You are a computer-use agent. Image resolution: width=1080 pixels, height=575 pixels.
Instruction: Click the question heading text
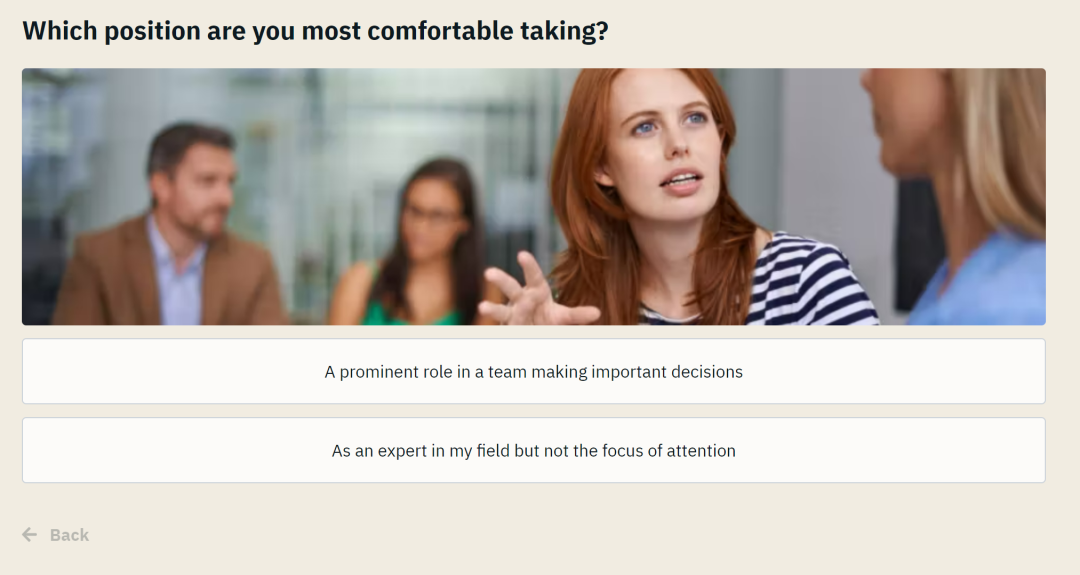(x=315, y=31)
